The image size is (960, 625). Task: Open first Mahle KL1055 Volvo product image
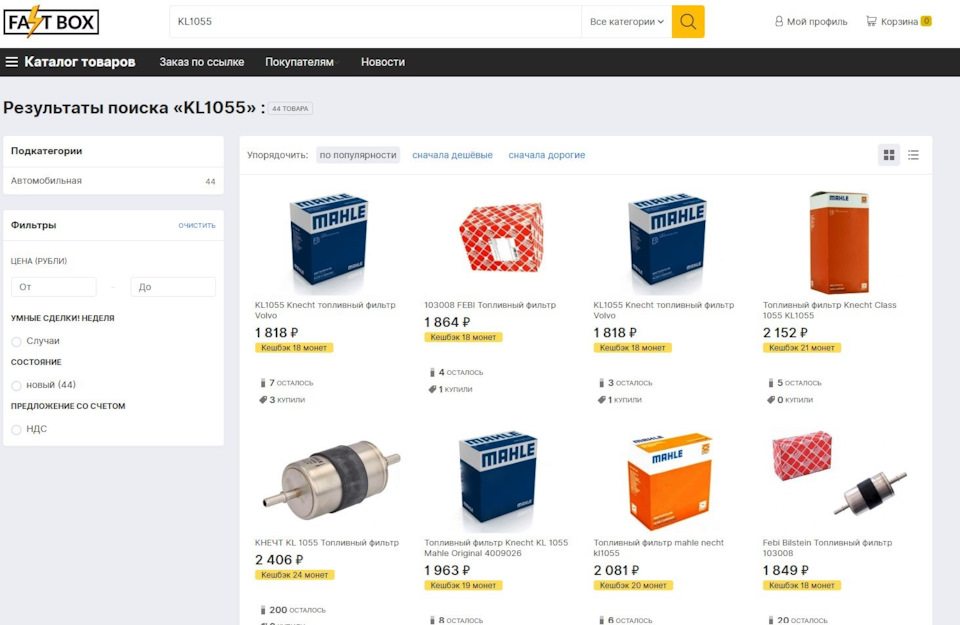tap(328, 242)
